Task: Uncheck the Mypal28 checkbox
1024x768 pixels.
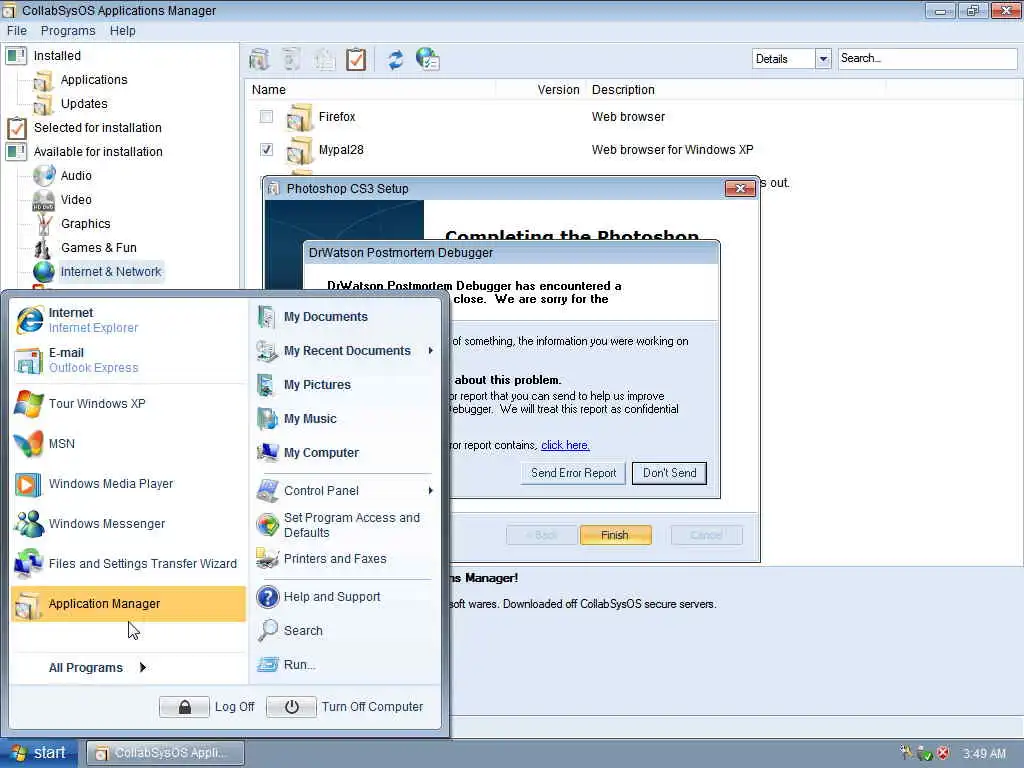Action: point(266,150)
